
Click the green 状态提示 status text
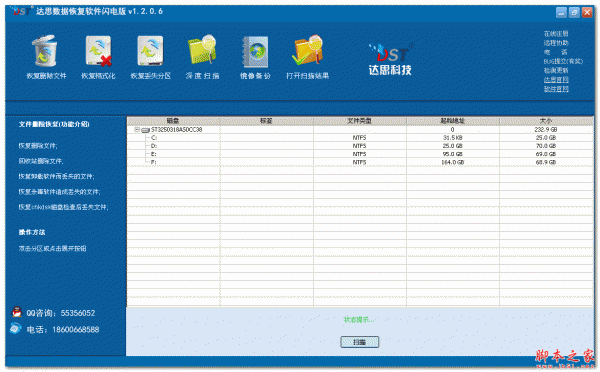click(359, 320)
